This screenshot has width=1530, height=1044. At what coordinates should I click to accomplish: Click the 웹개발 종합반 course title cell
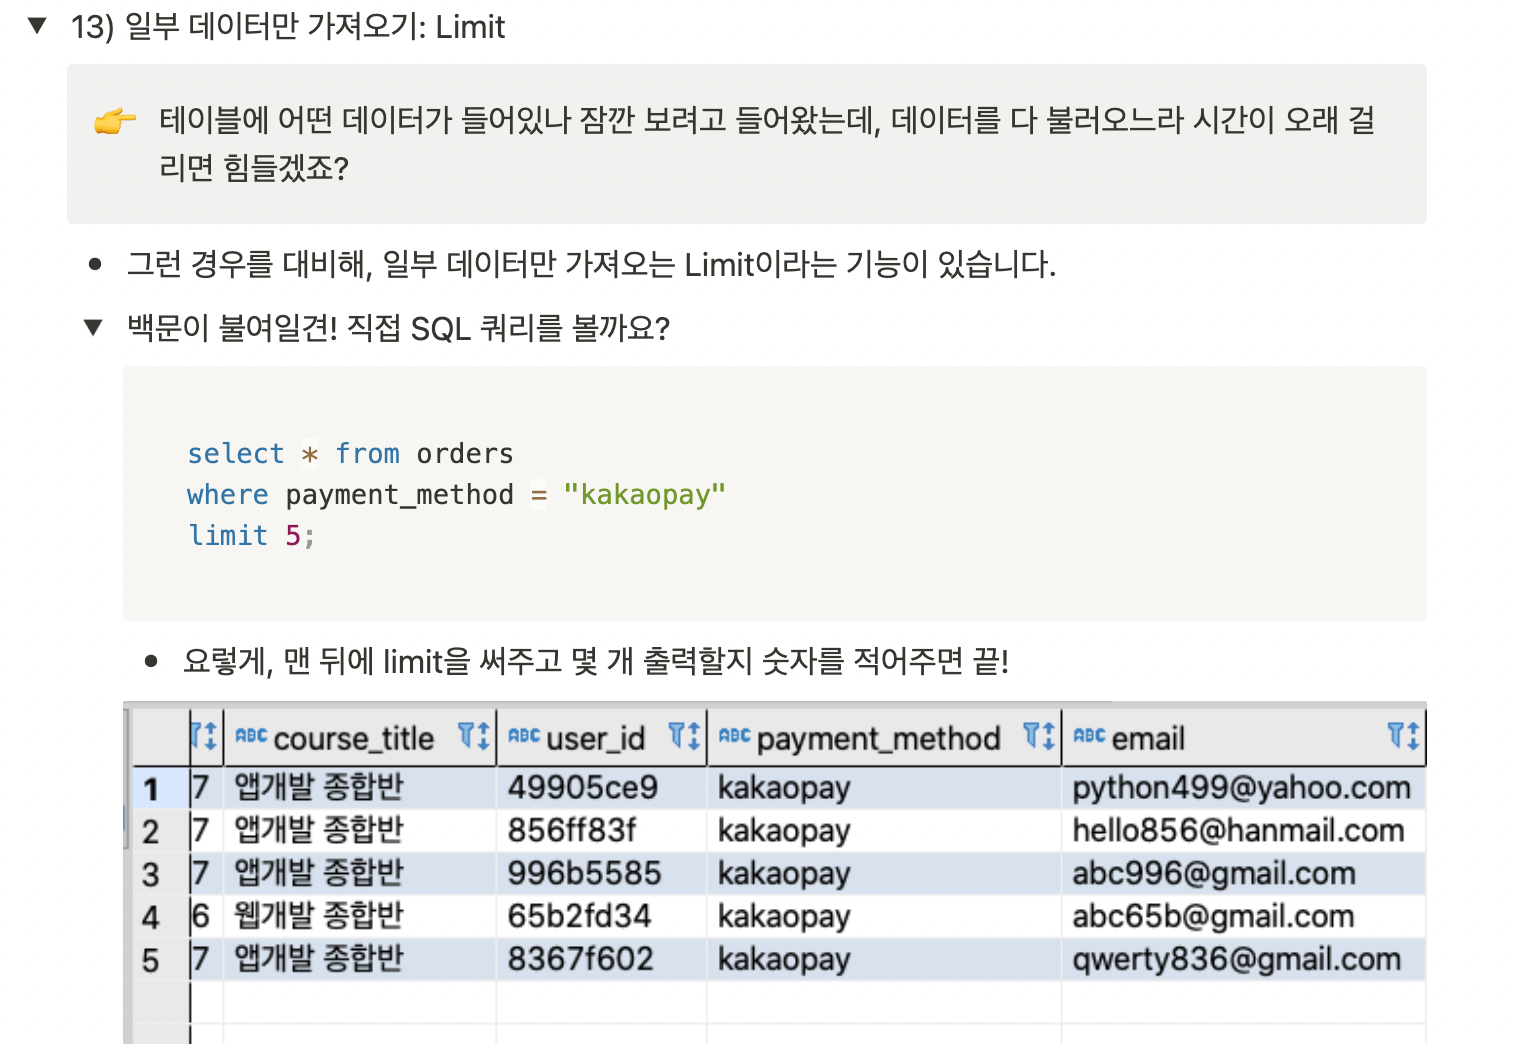click(360, 917)
